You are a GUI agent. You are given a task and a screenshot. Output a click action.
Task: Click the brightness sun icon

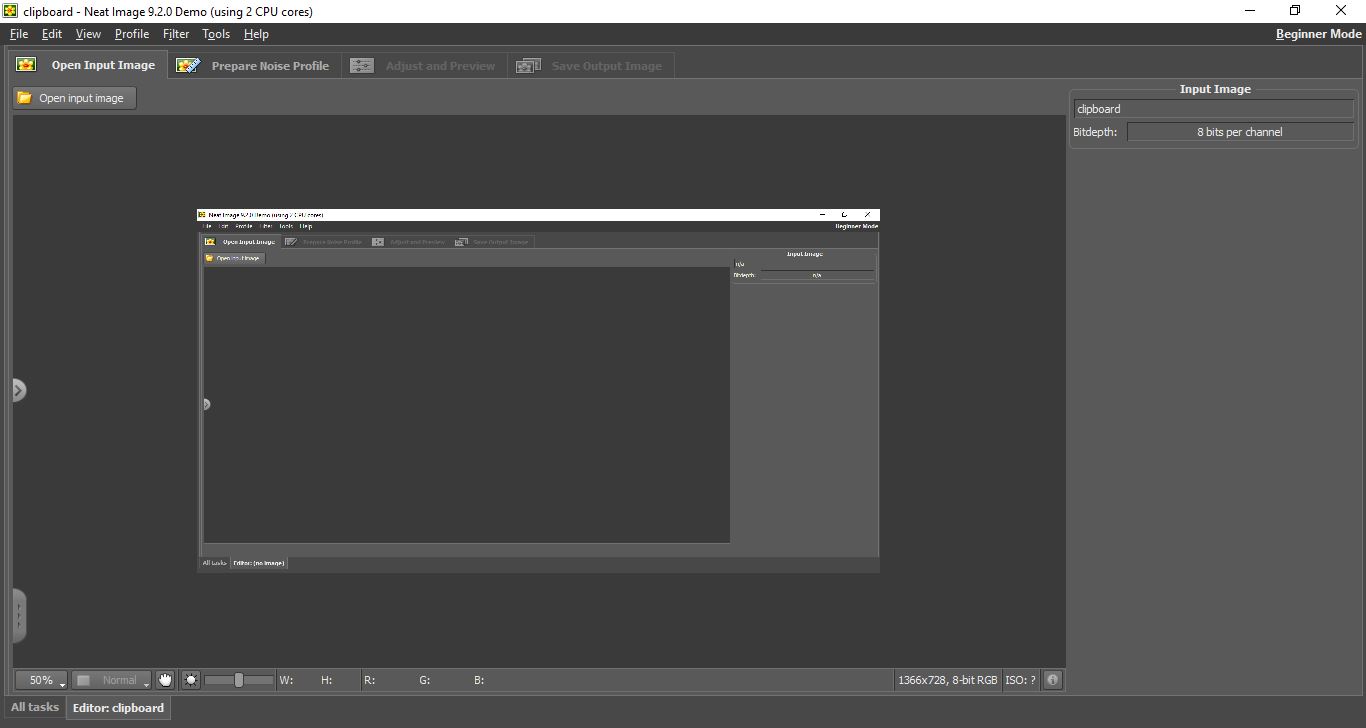[191, 680]
